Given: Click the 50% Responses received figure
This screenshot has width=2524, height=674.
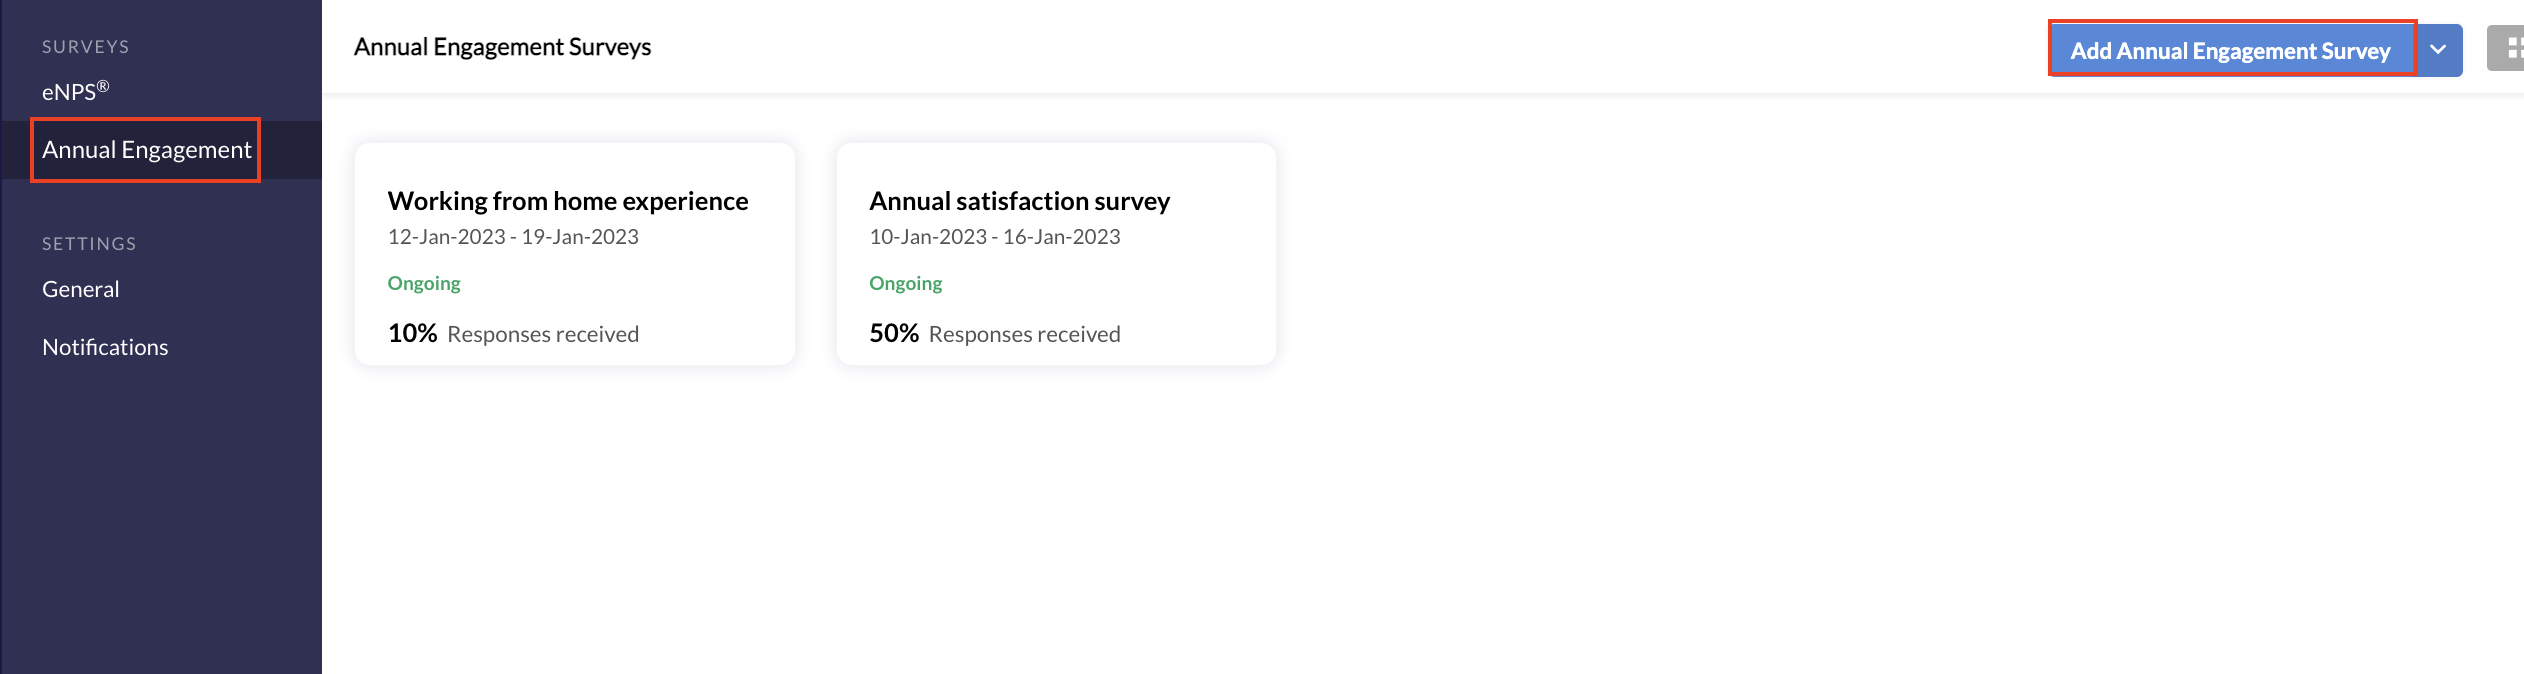Looking at the screenshot, I should (995, 333).
